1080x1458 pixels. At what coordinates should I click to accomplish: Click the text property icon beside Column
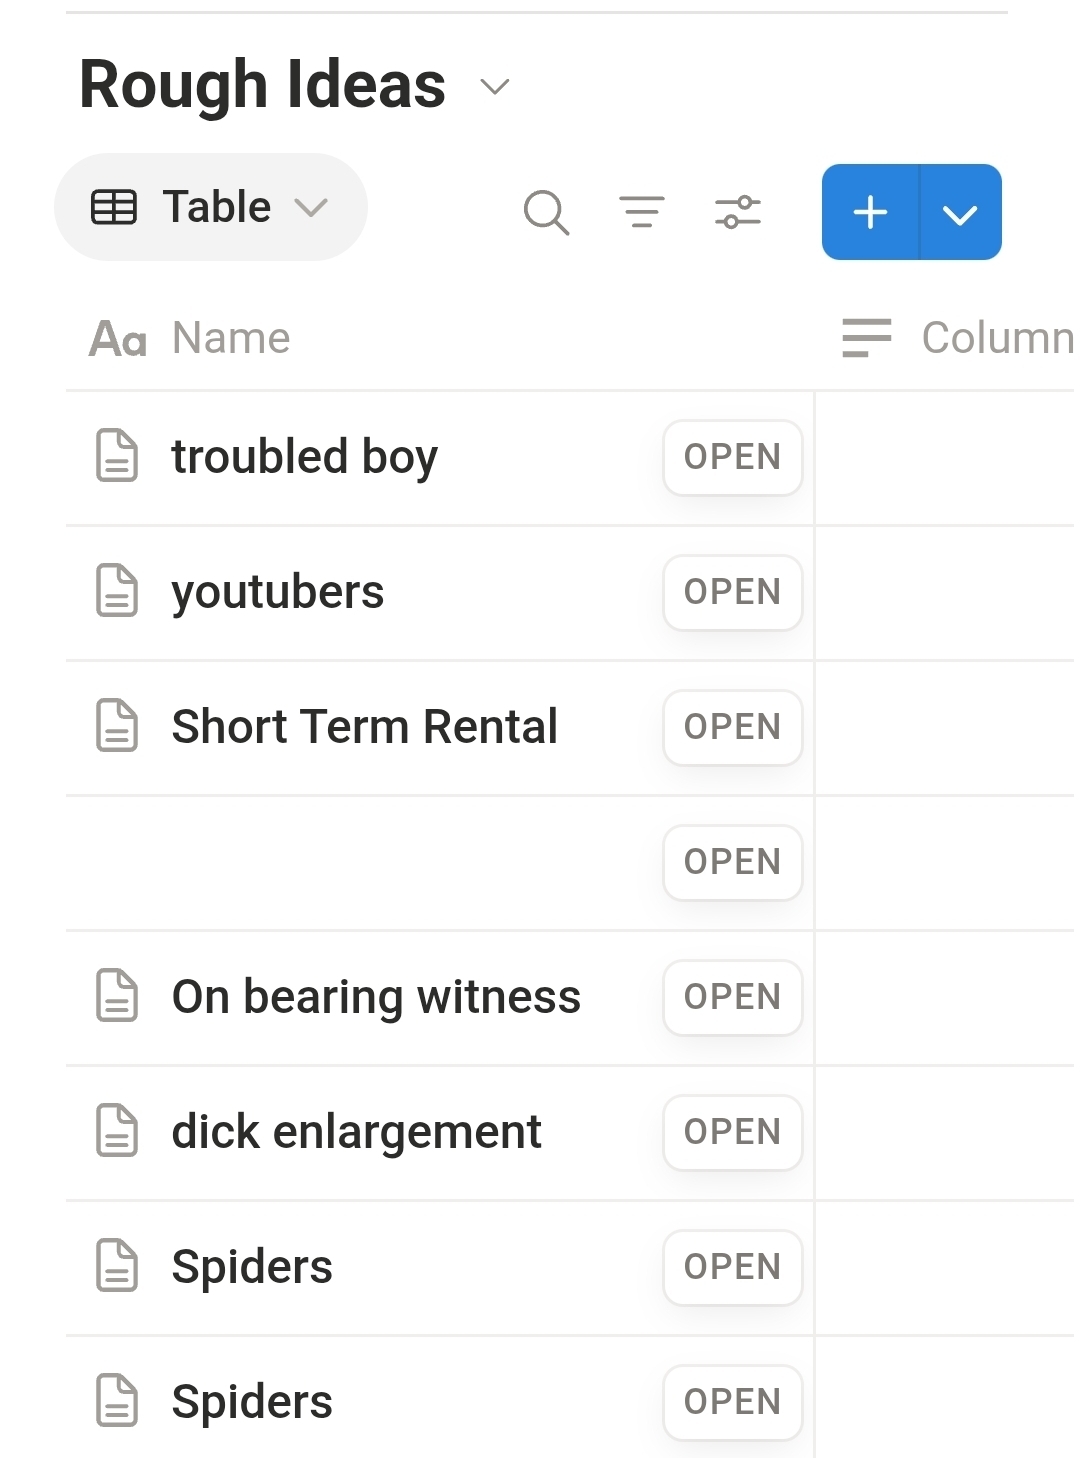(x=866, y=338)
